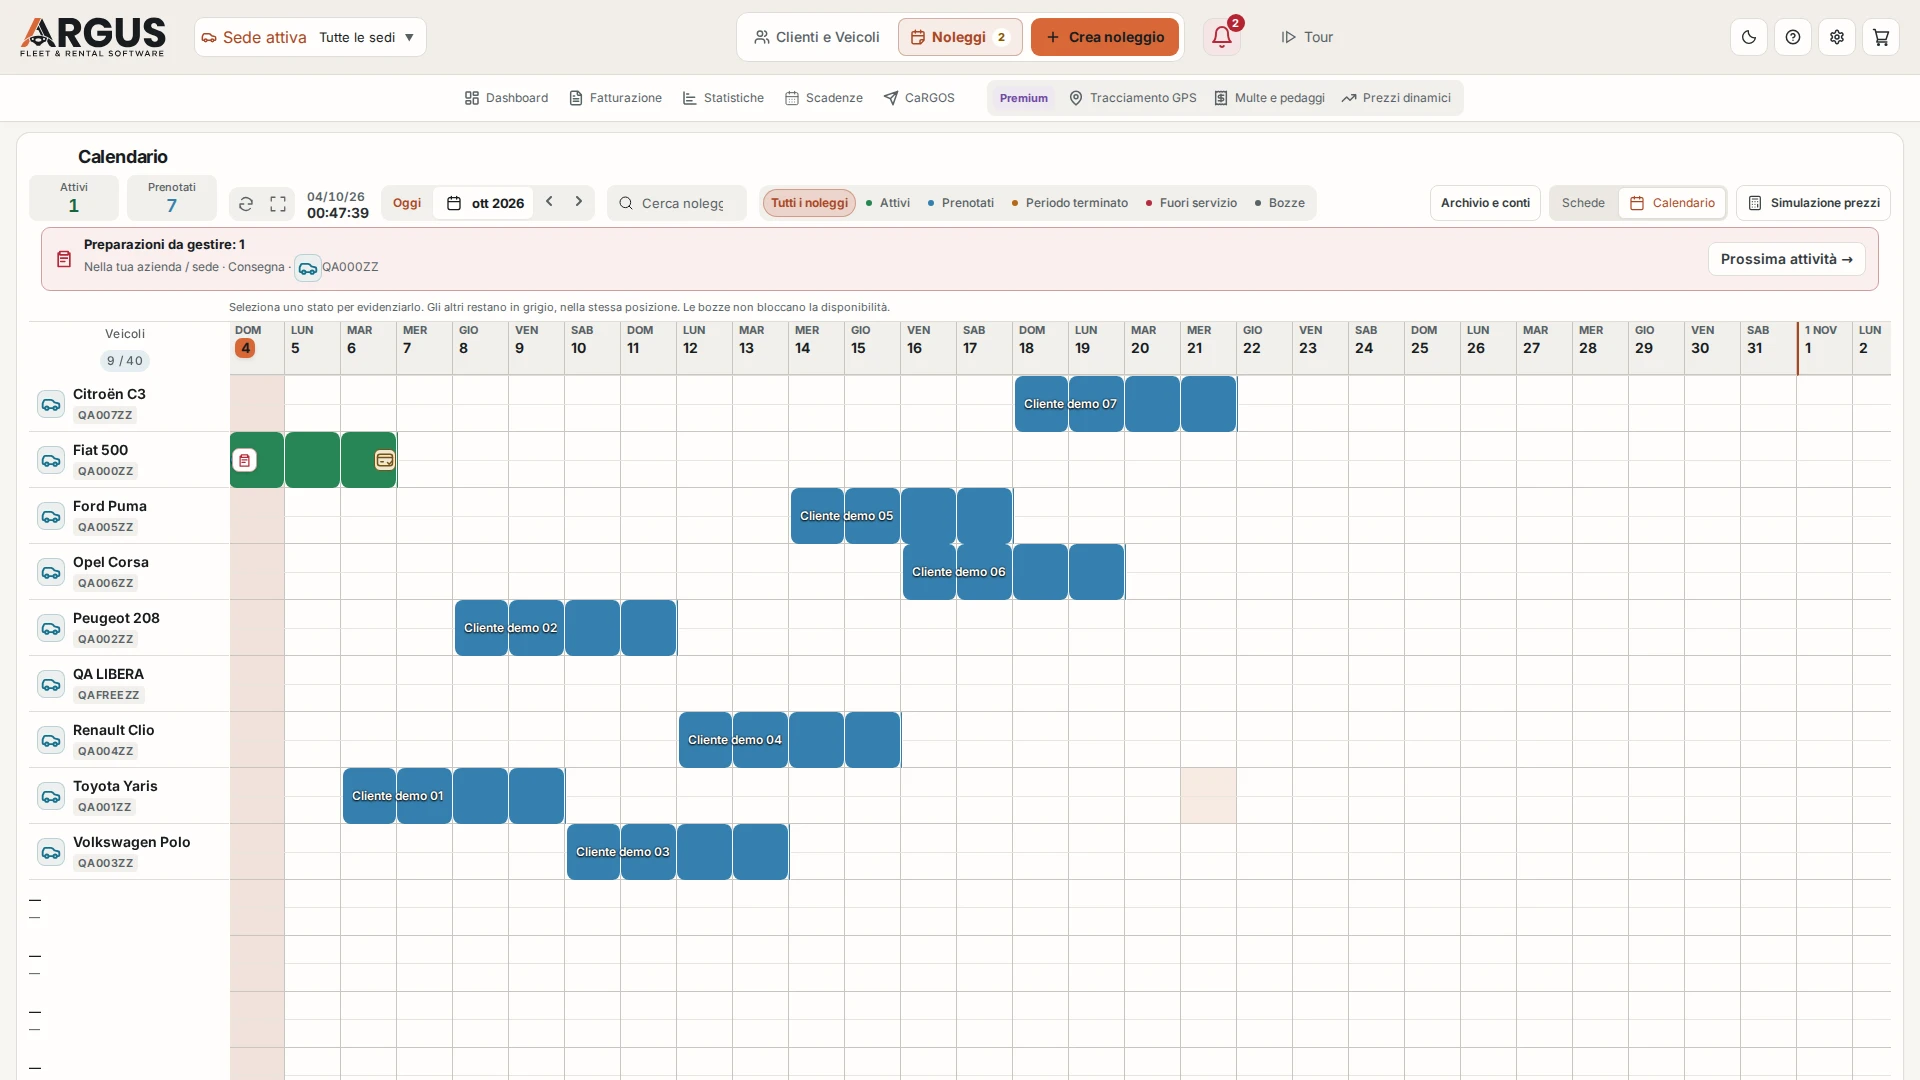Open the Cliente demo 03 booking block
Image resolution: width=1920 pixels, height=1080 pixels.
pyautogui.click(x=677, y=852)
